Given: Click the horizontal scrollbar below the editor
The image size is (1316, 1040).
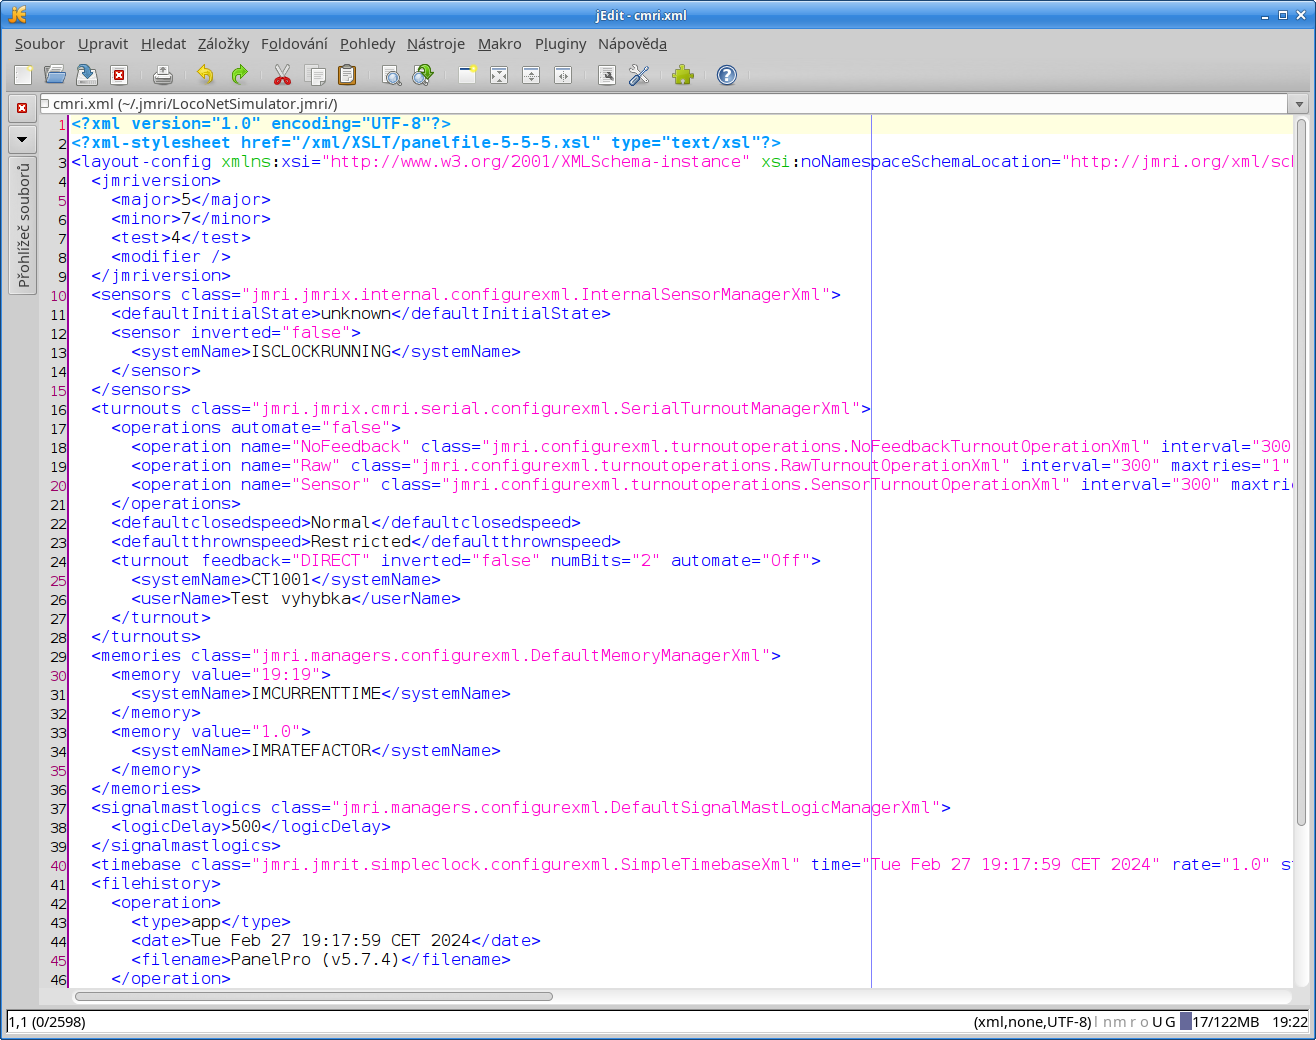Looking at the screenshot, I should coord(314,996).
